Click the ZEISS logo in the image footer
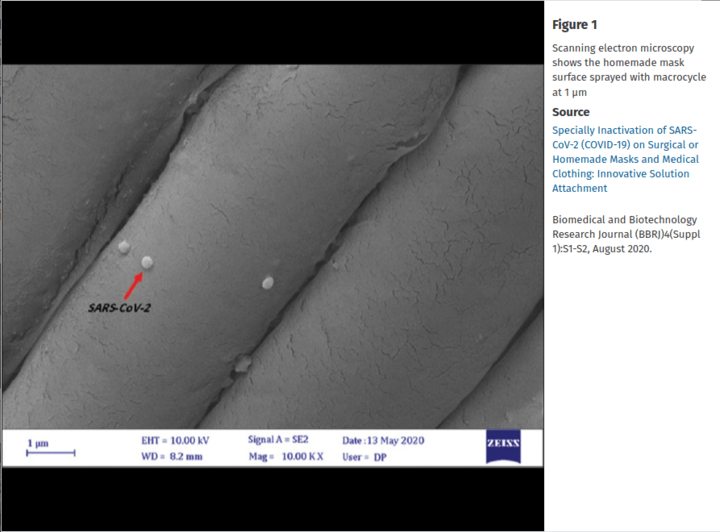 click(502, 448)
